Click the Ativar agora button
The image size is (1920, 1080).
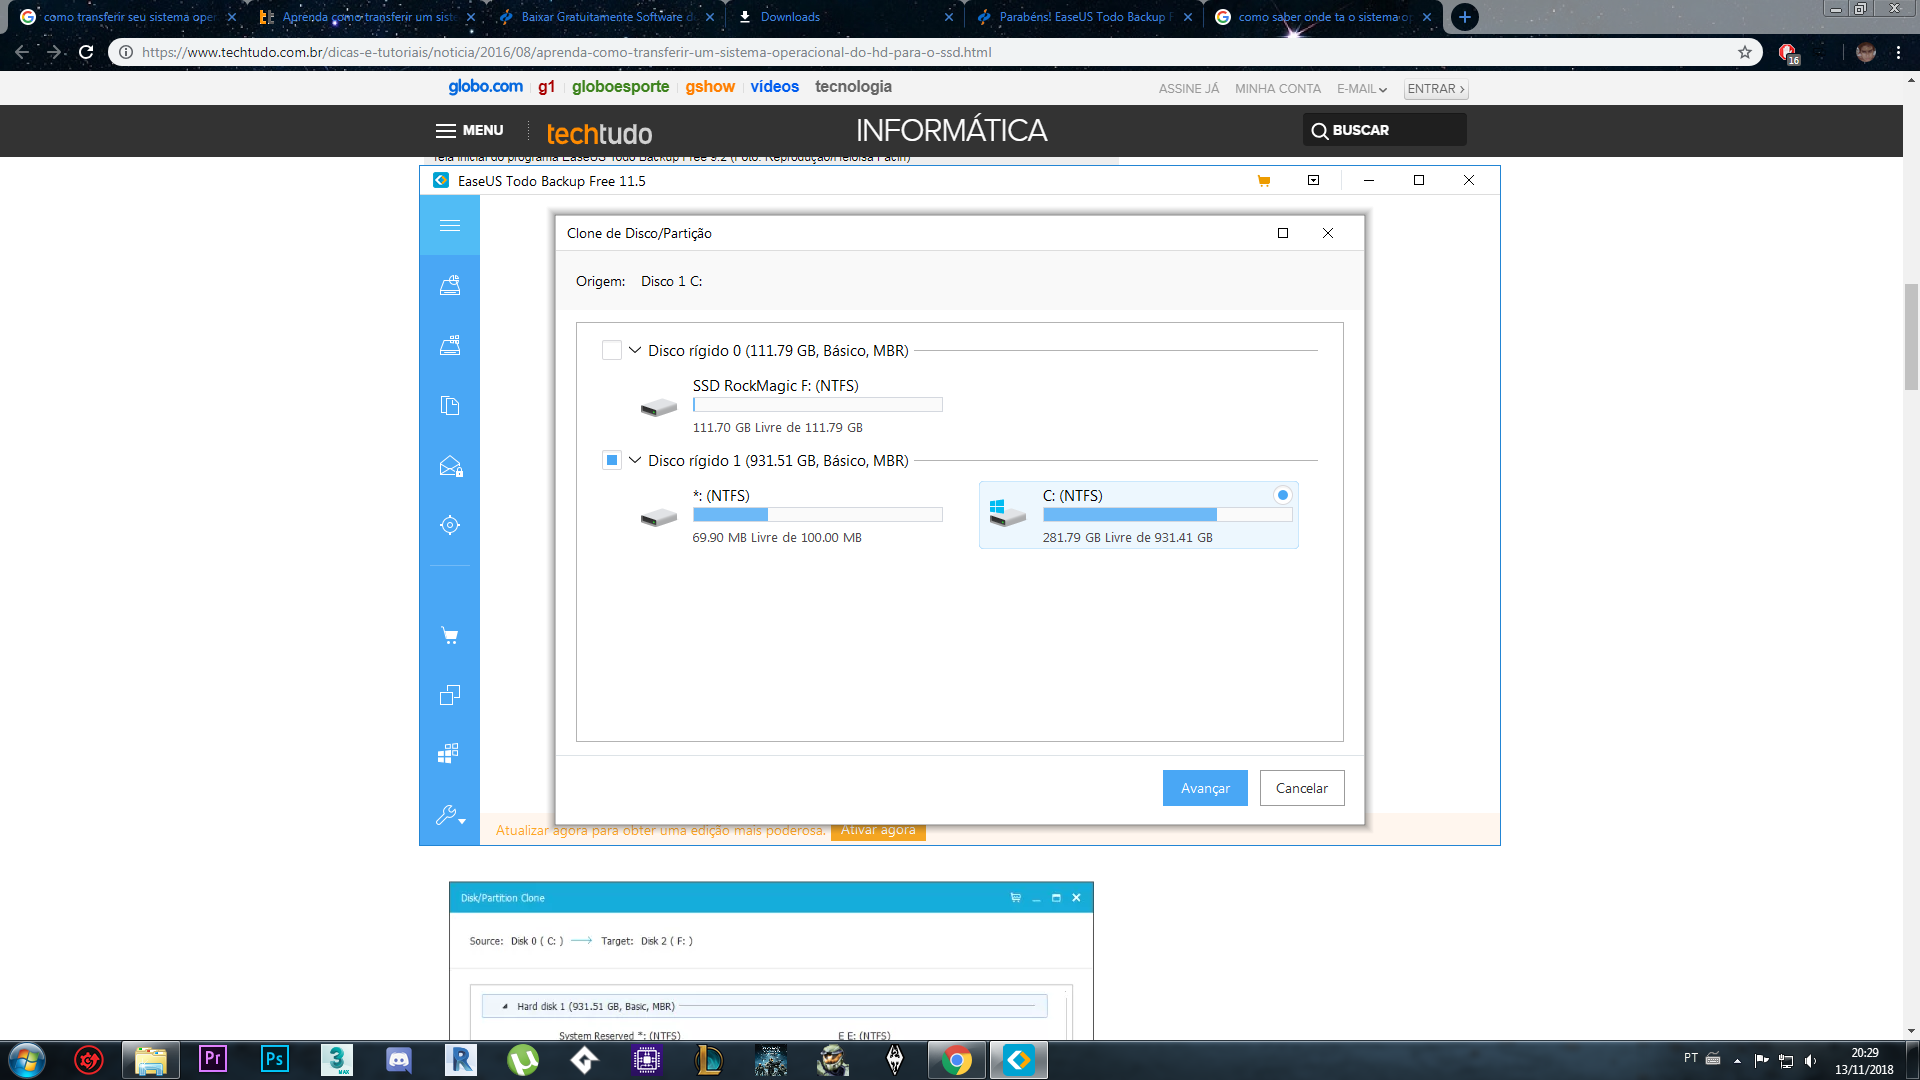click(x=878, y=831)
